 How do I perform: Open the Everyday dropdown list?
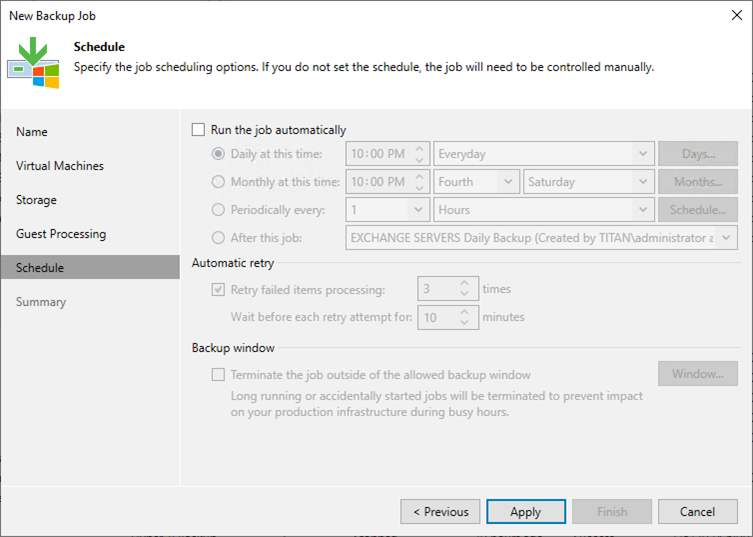click(544, 154)
